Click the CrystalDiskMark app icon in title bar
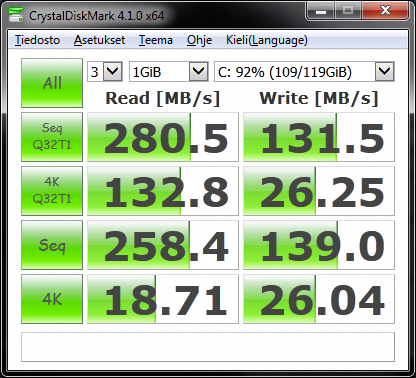The height and width of the screenshot is (378, 416). coord(16,15)
